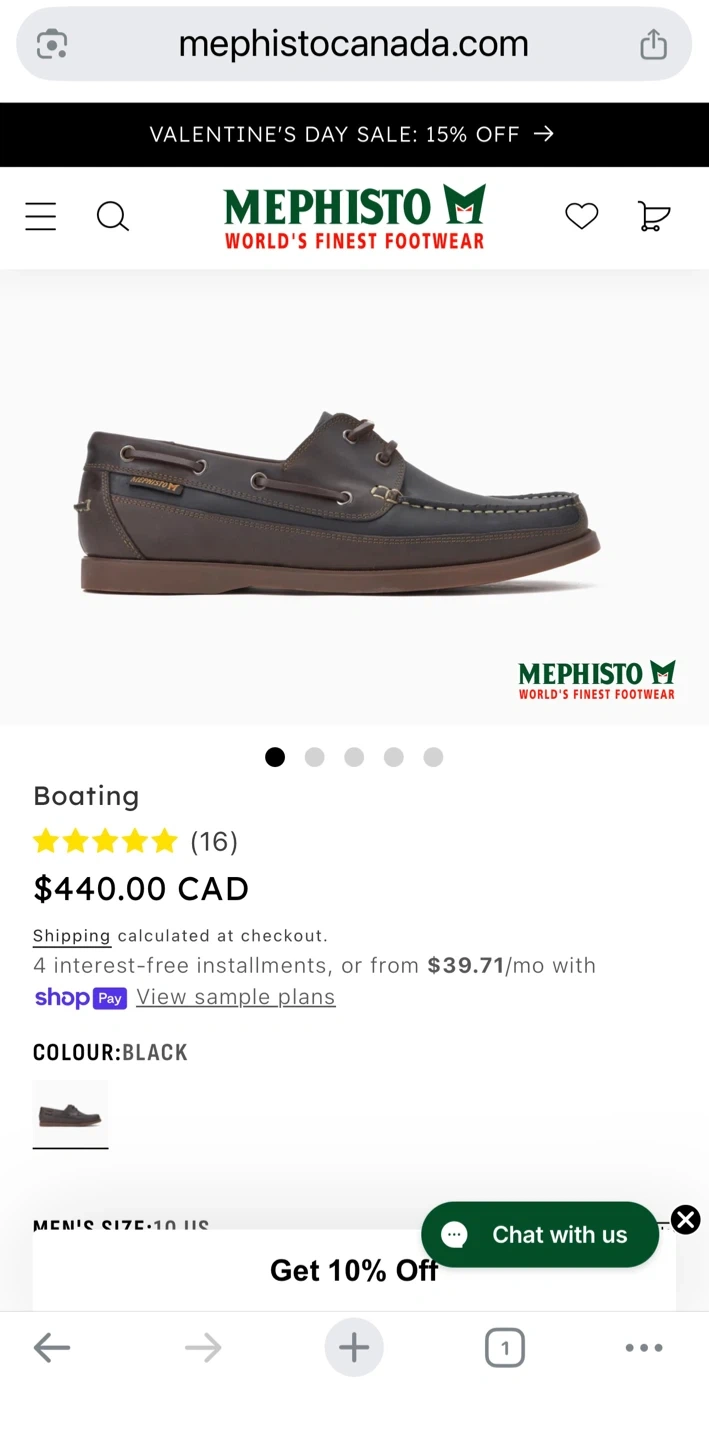Open the wishlist heart icon
Screen dimensions: 709x1440
pos(581,216)
